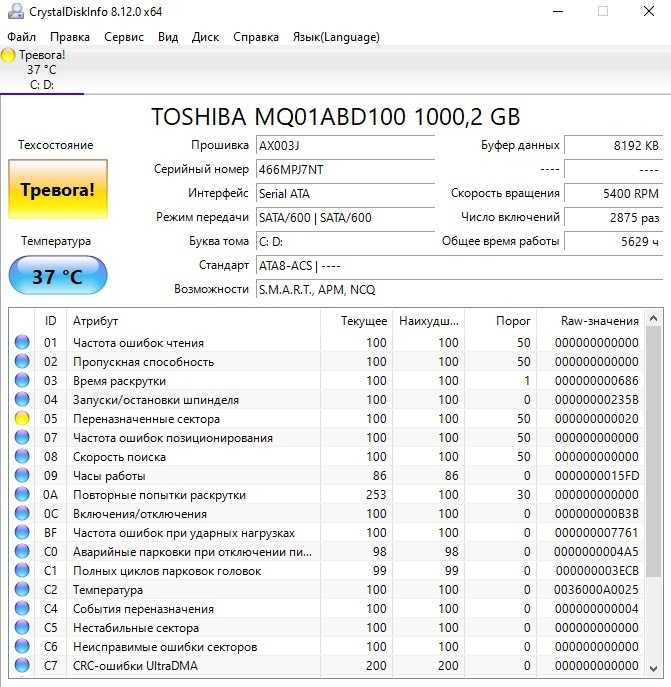Click the blue status icon for Часы работы
The width and height of the screenshot is (671, 687).
22,475
